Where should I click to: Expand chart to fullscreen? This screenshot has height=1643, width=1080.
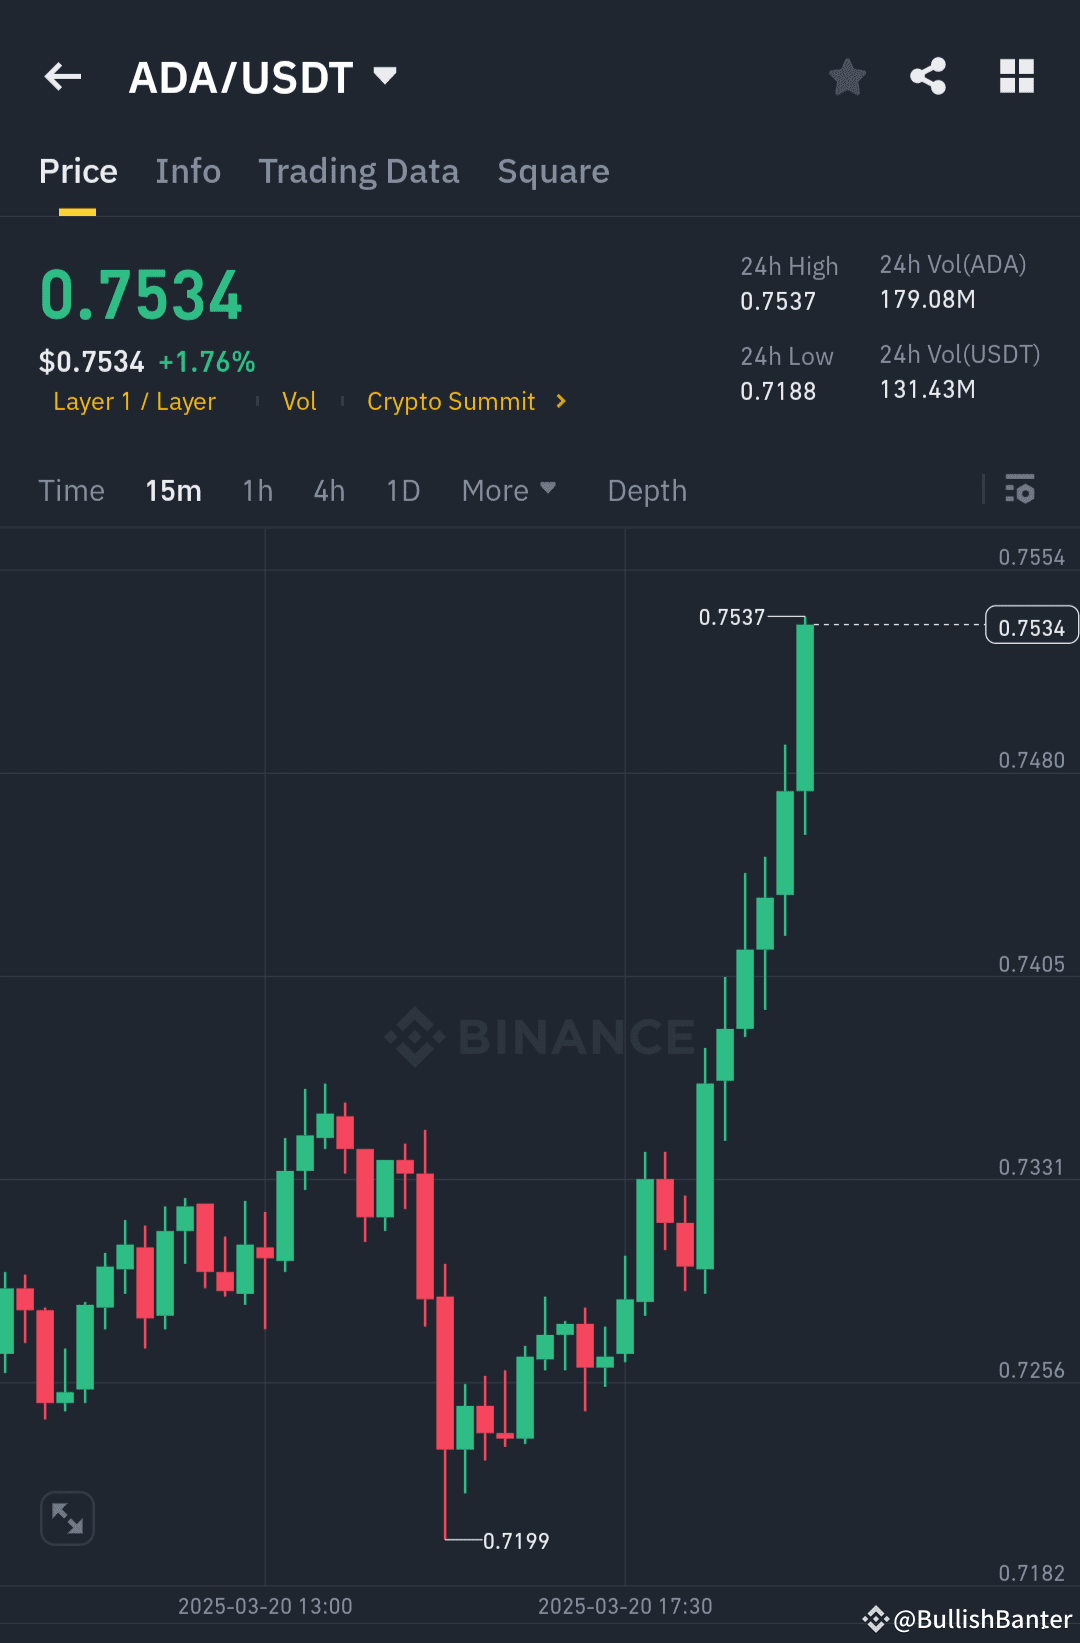(66, 1517)
